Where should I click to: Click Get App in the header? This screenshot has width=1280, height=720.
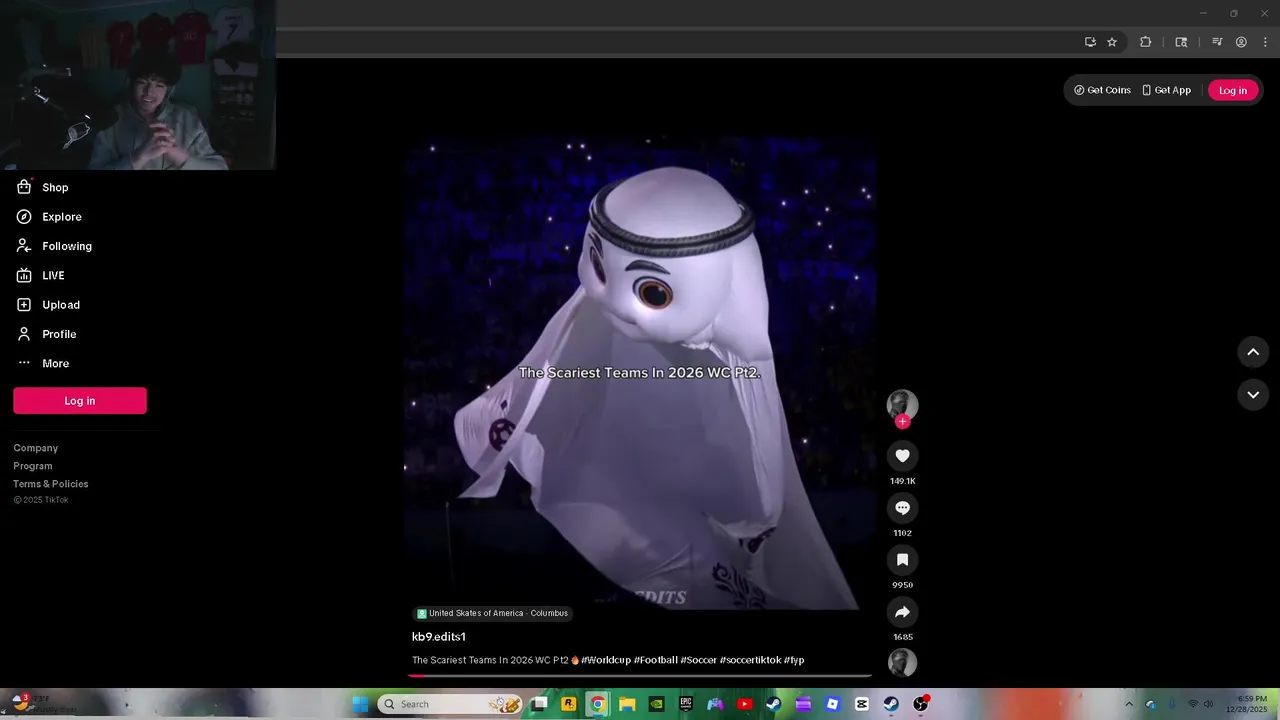point(1166,90)
